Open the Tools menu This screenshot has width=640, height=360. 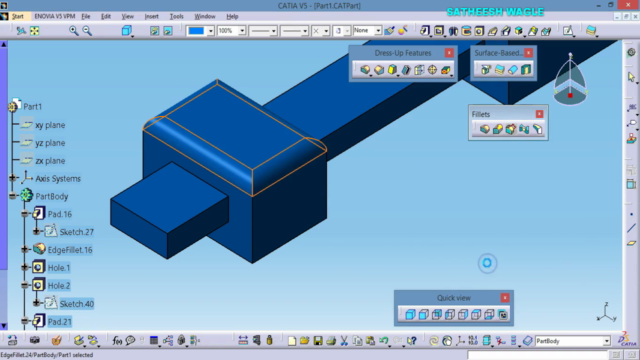tap(176, 16)
